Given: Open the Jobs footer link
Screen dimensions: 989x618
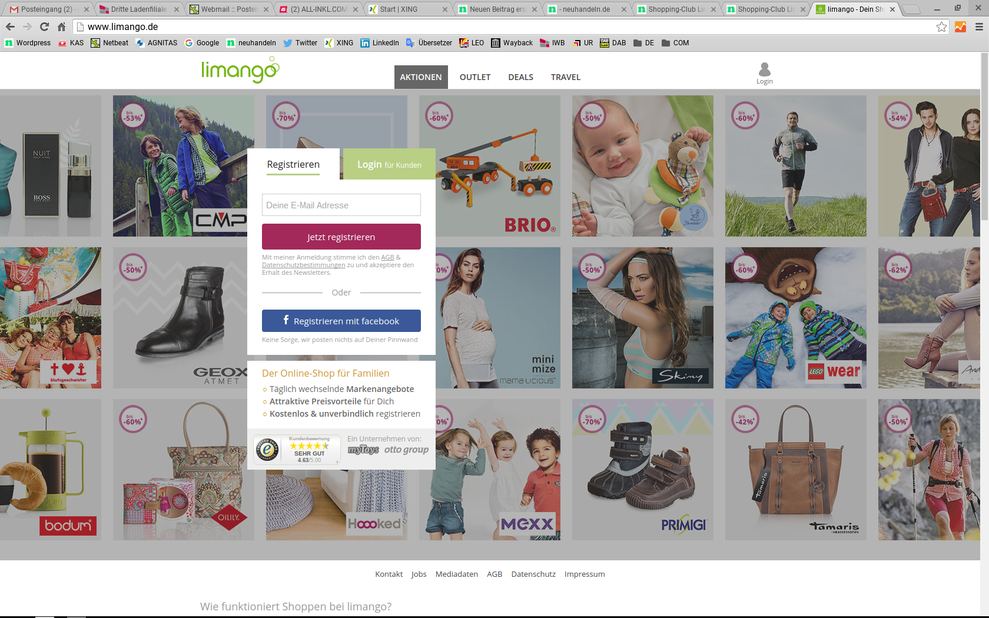Looking at the screenshot, I should coord(419,574).
